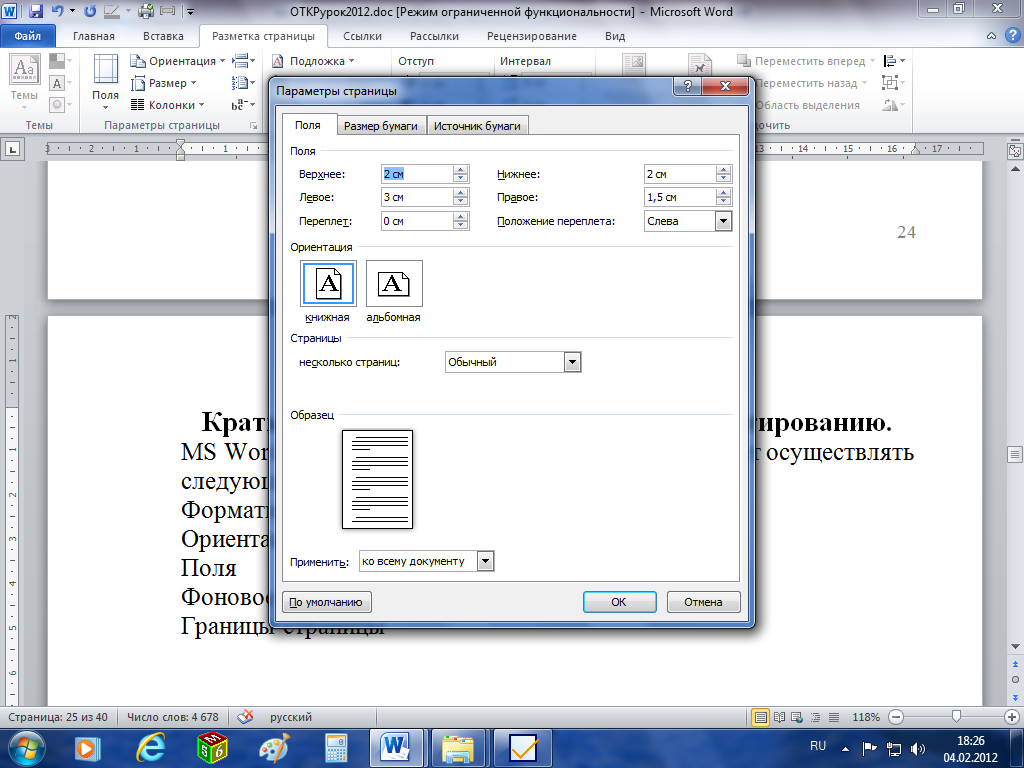Switch to the Главная ribbon tab
The image size is (1024, 768).
[93, 36]
